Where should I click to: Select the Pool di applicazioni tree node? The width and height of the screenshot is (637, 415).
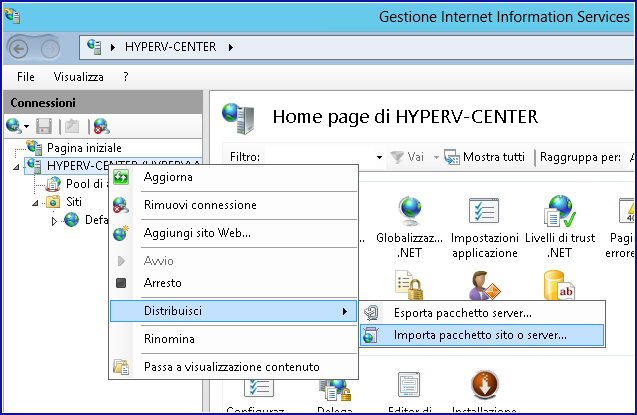[88, 184]
